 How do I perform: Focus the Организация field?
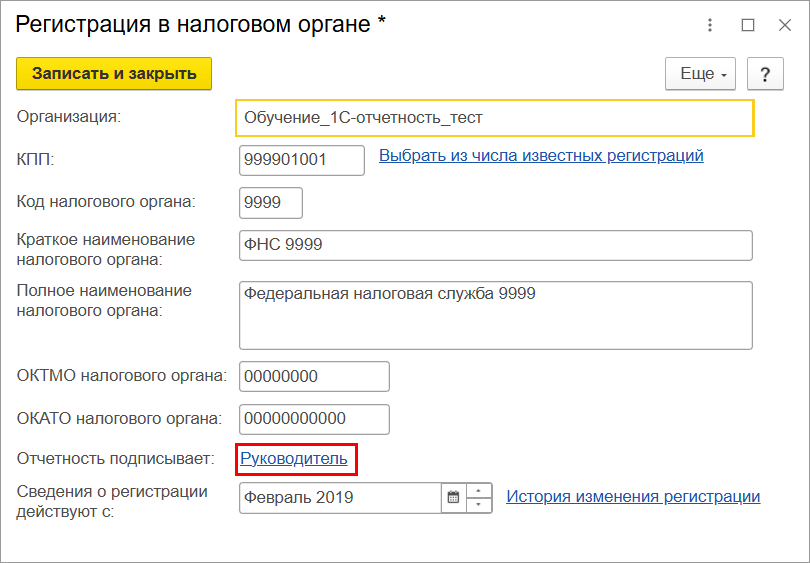[x=495, y=118]
